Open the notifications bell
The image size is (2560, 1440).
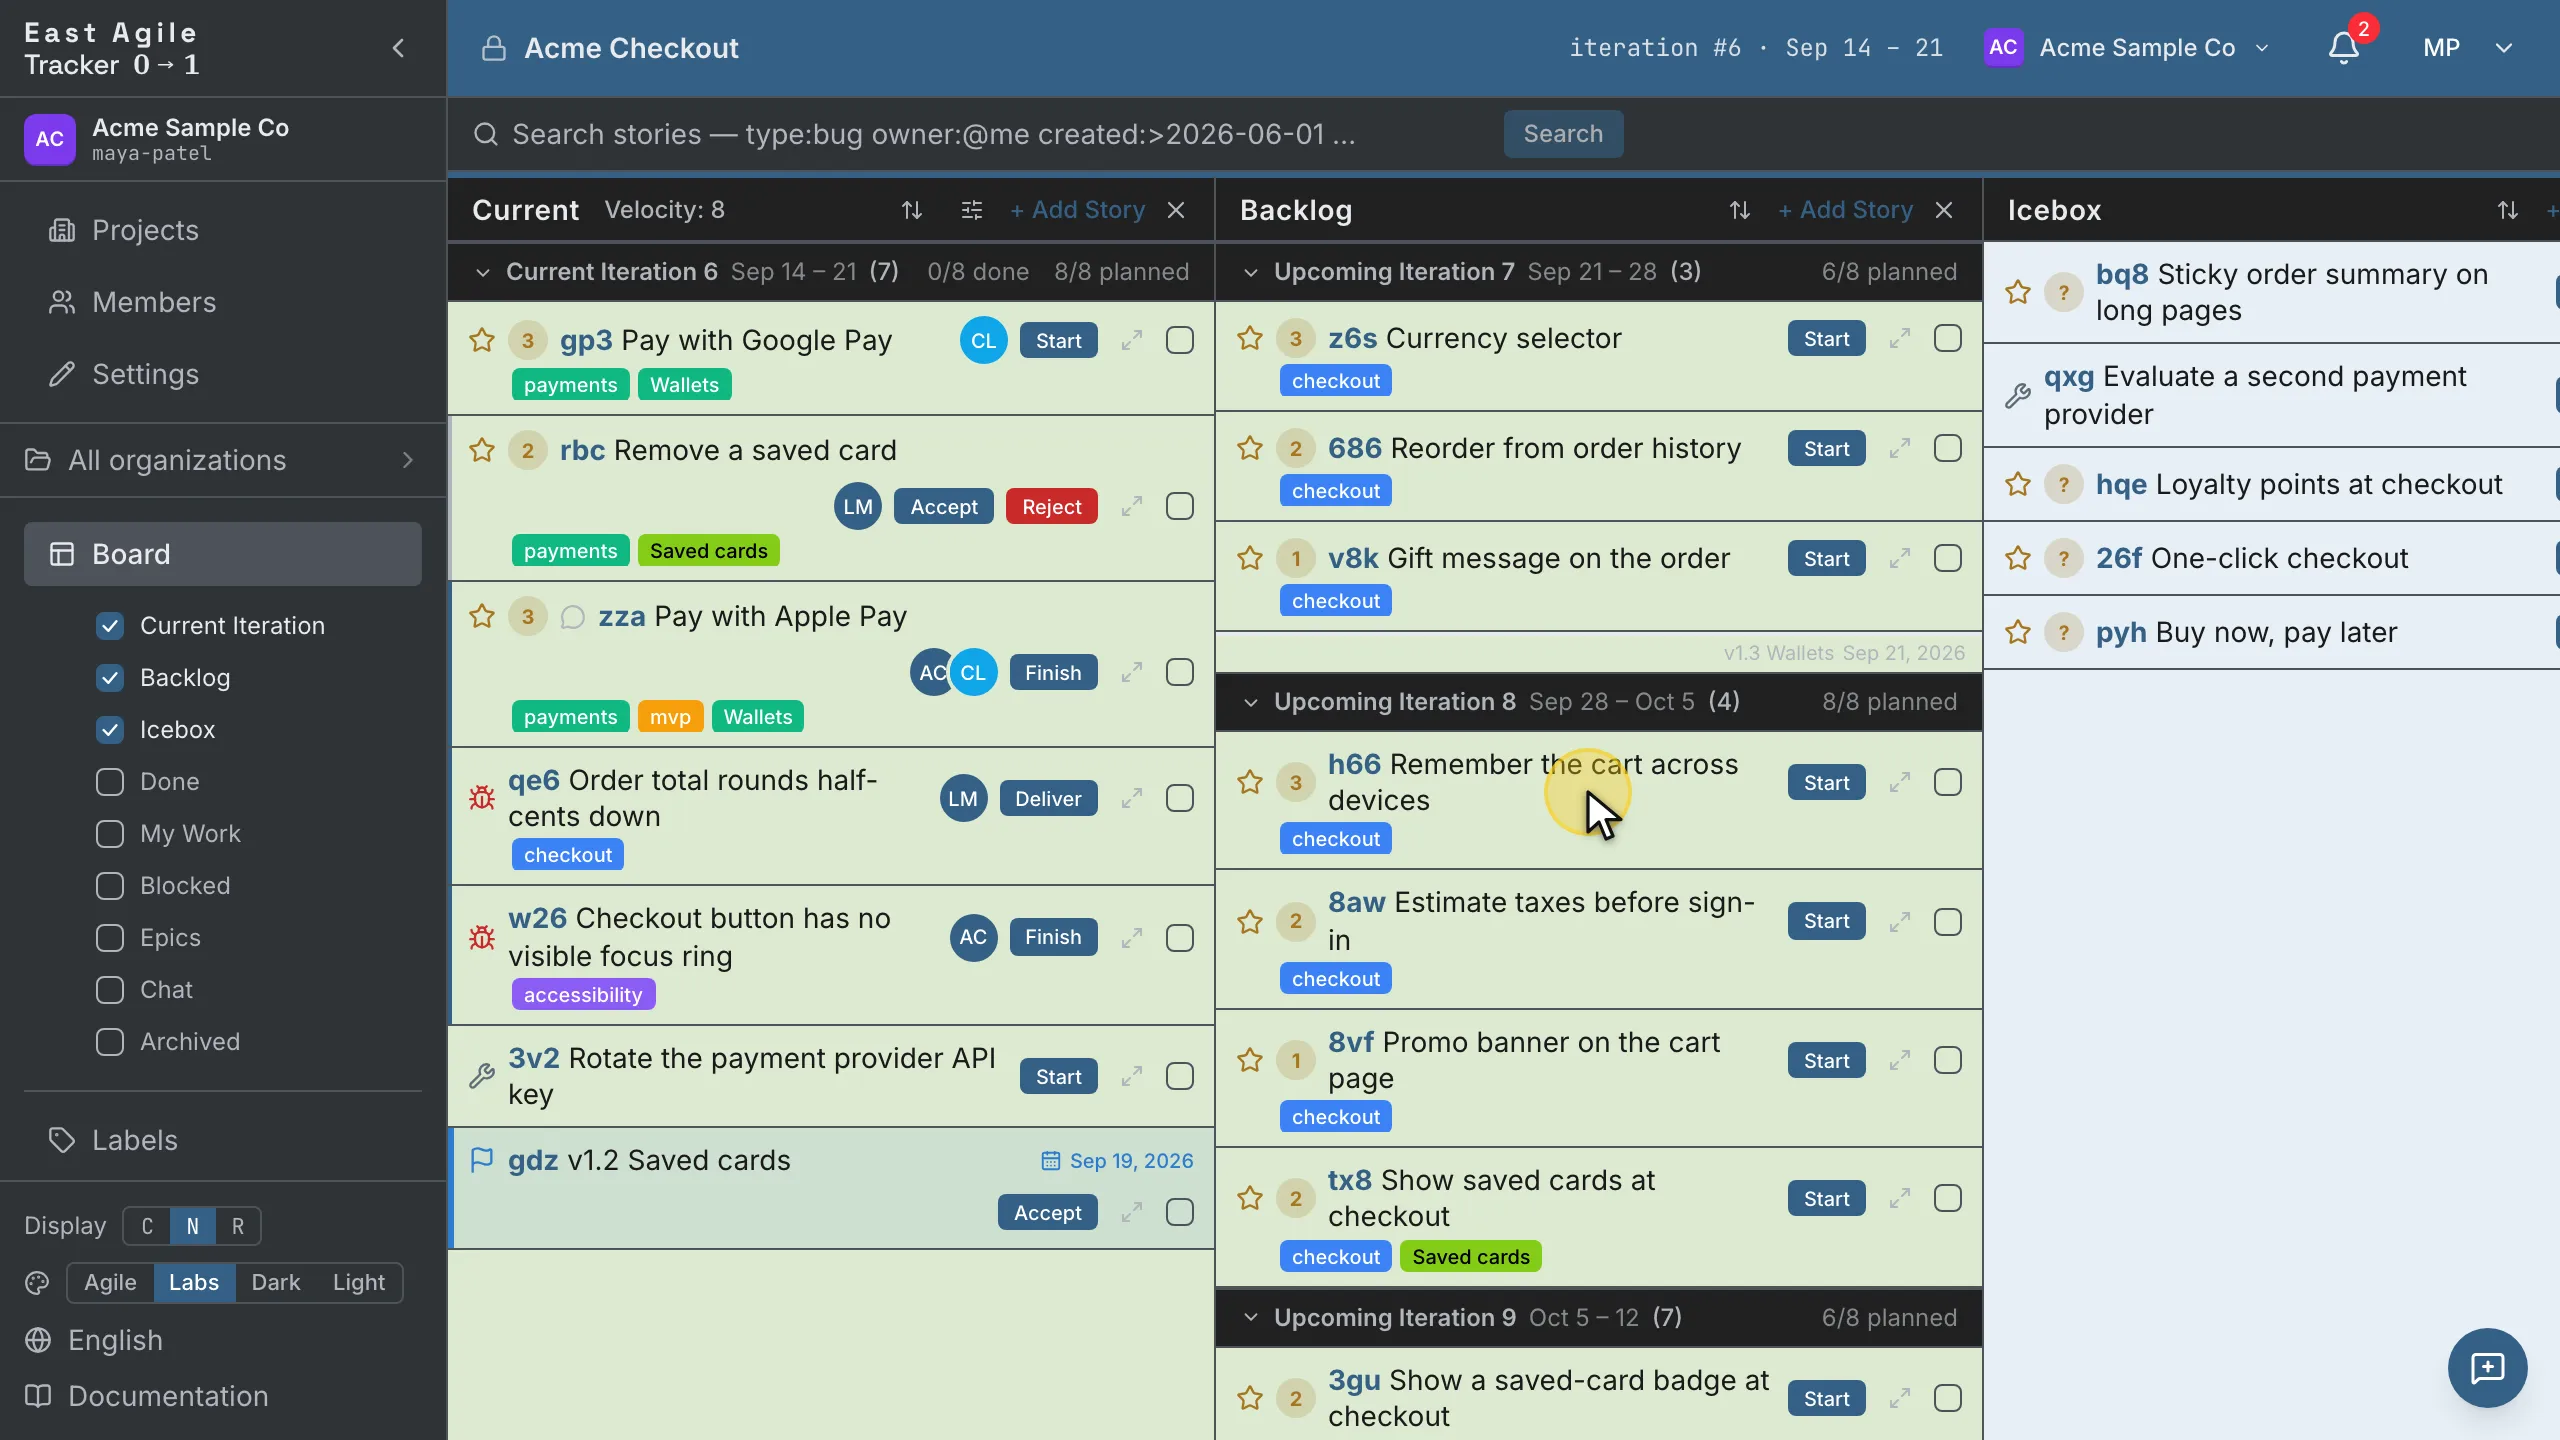coord(2343,48)
